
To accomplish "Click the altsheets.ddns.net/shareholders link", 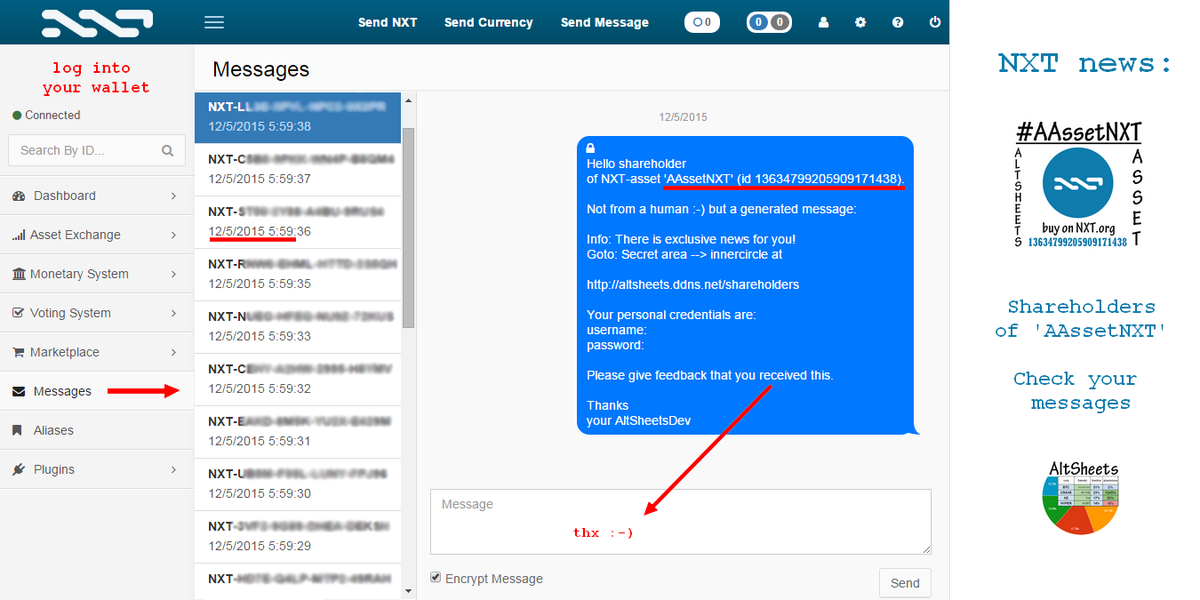I will (692, 284).
